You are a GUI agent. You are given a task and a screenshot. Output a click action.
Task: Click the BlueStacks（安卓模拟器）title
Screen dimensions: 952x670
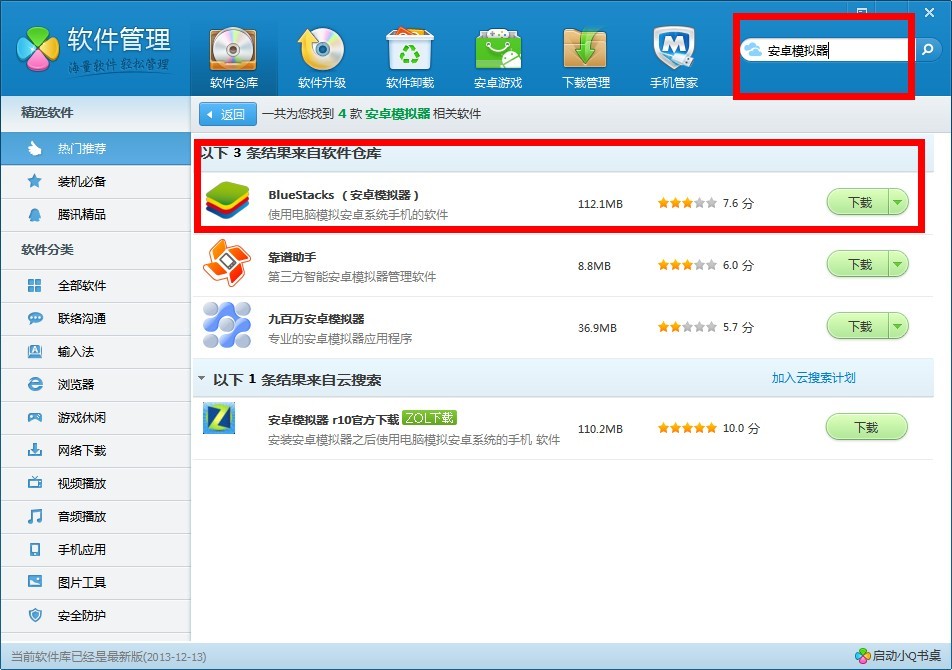click(344, 195)
